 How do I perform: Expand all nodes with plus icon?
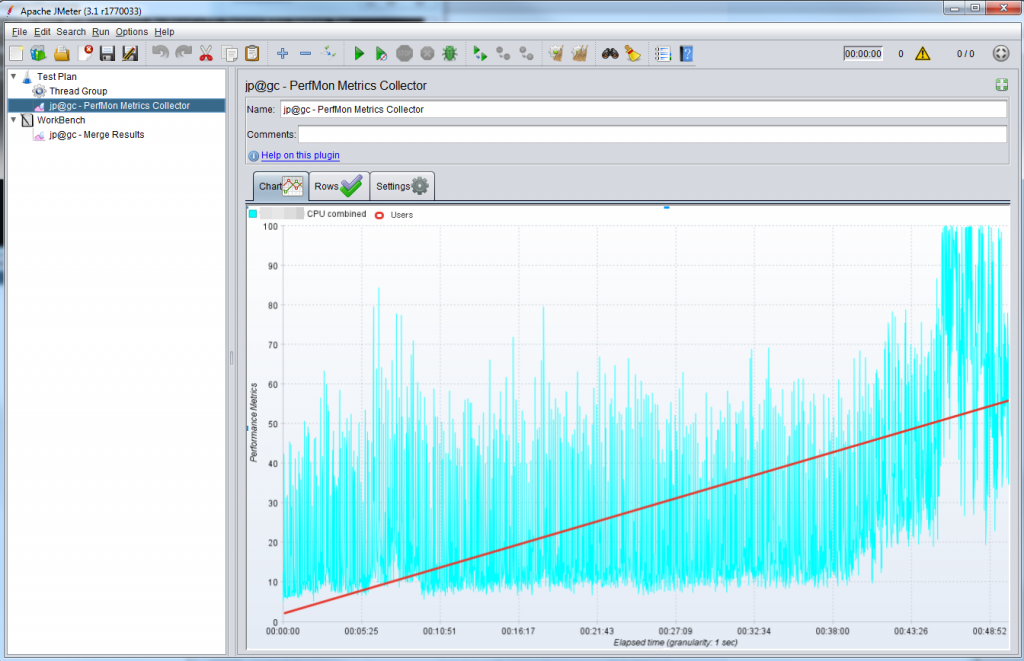[282, 54]
